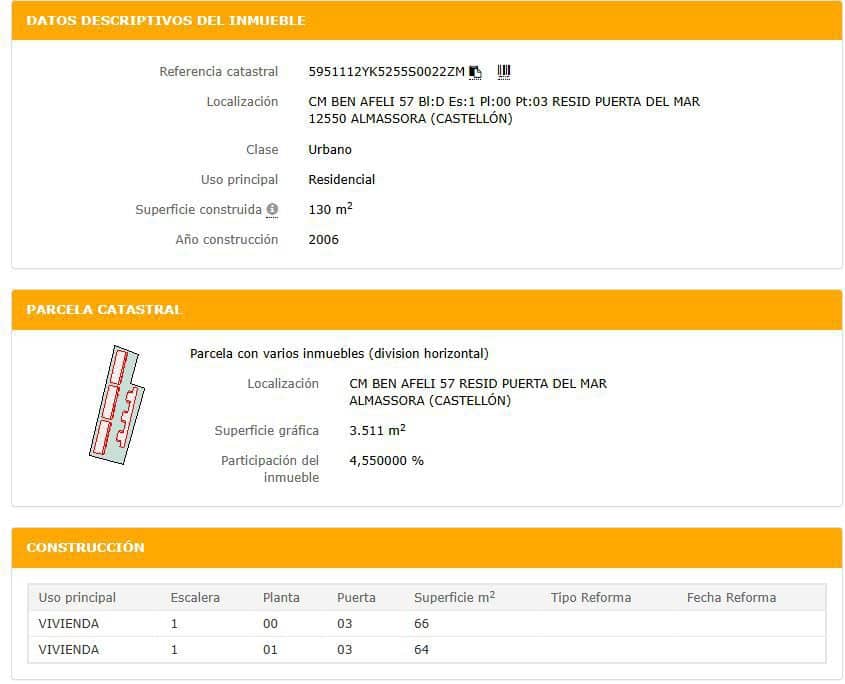Collapse the Construcción section header
Screen dimensions: 845x684
click(x=86, y=548)
